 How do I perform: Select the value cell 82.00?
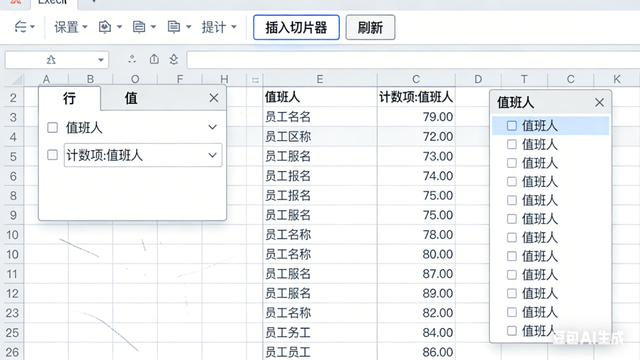tap(416, 313)
